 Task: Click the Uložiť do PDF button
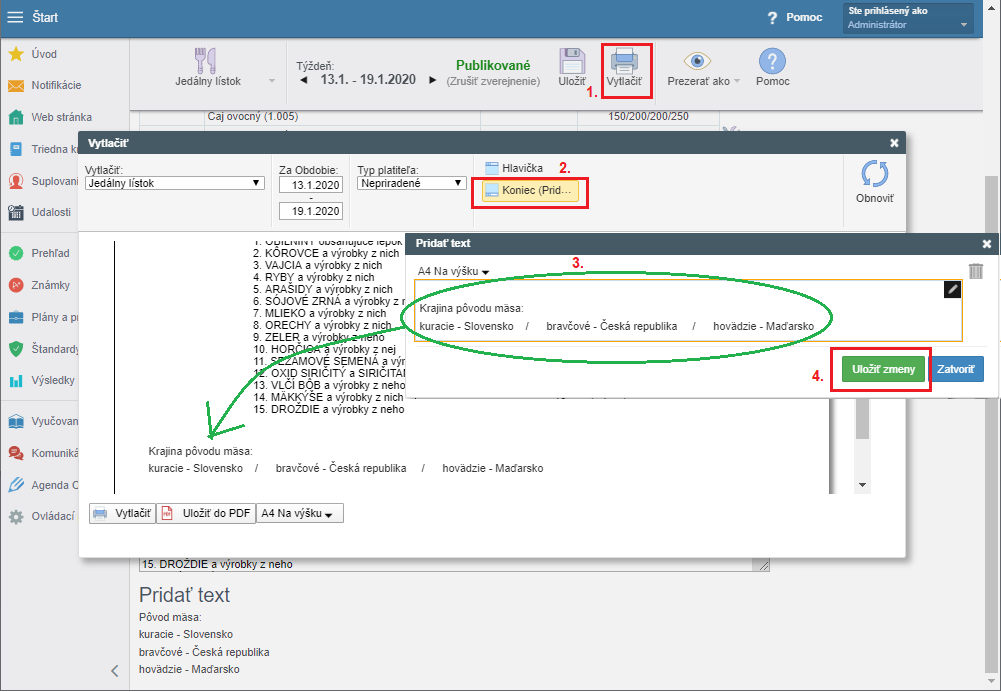(206, 513)
